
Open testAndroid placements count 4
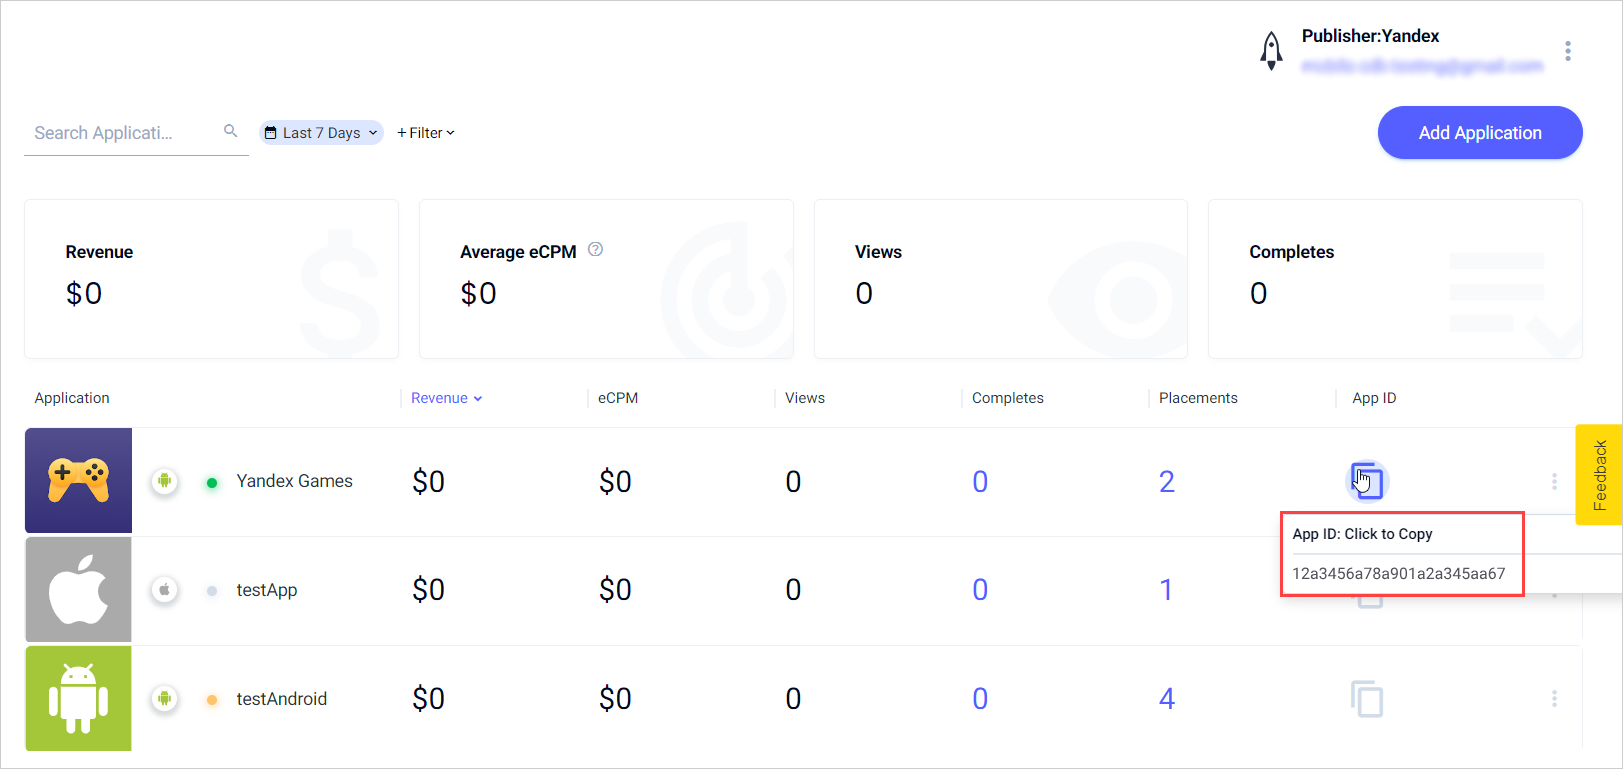(x=1166, y=699)
